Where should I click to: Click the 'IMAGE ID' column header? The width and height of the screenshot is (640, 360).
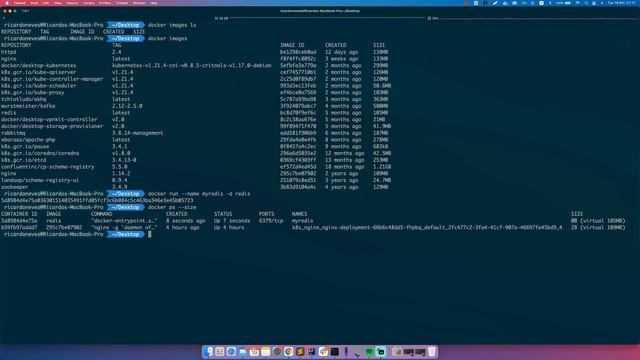tap(292, 45)
